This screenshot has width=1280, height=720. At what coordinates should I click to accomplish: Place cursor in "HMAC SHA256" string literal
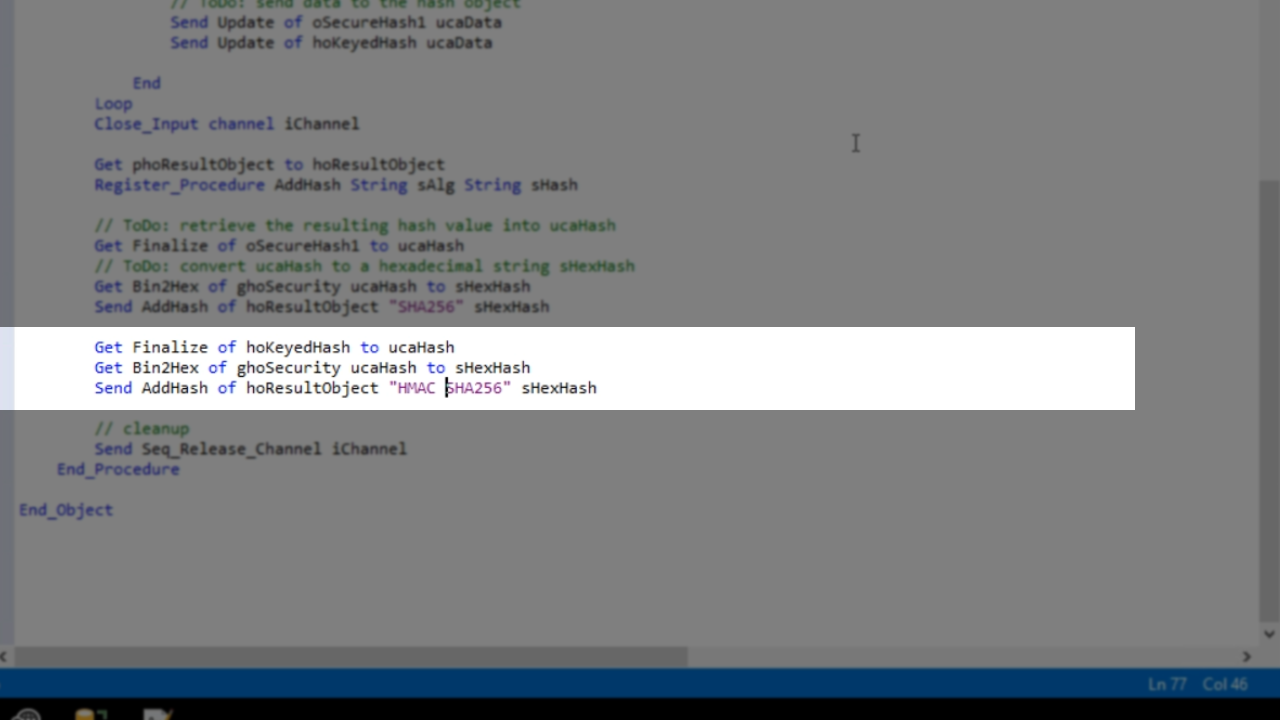pos(450,388)
